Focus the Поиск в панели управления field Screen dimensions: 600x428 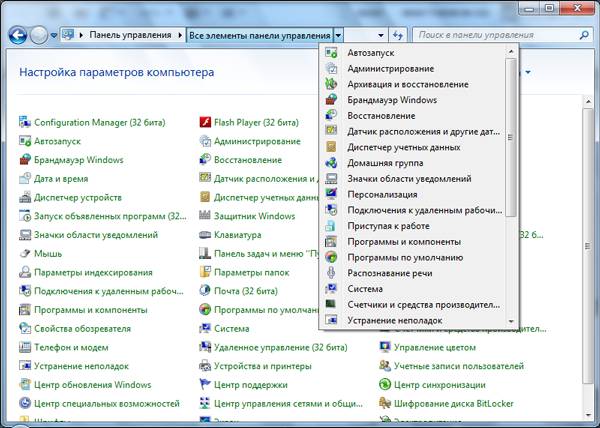pyautogui.click(x=495, y=35)
